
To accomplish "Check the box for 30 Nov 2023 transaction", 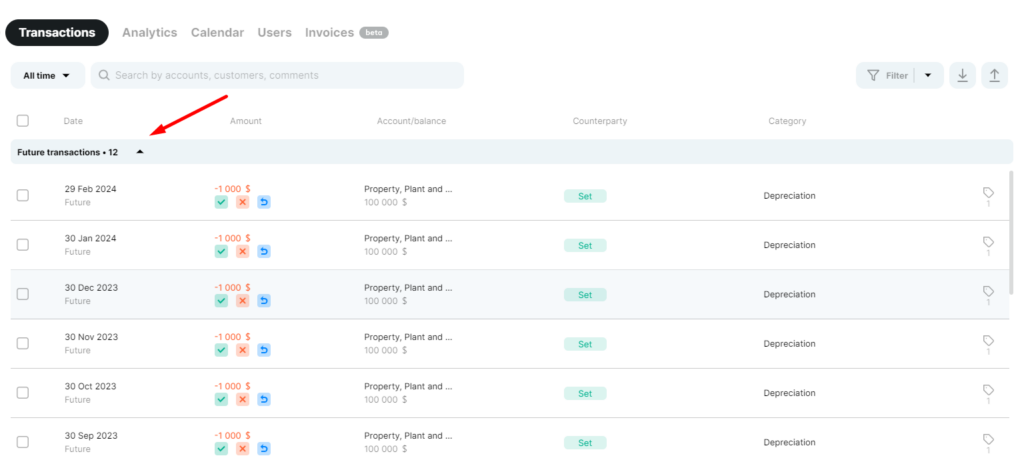I will pyautogui.click(x=23, y=343).
